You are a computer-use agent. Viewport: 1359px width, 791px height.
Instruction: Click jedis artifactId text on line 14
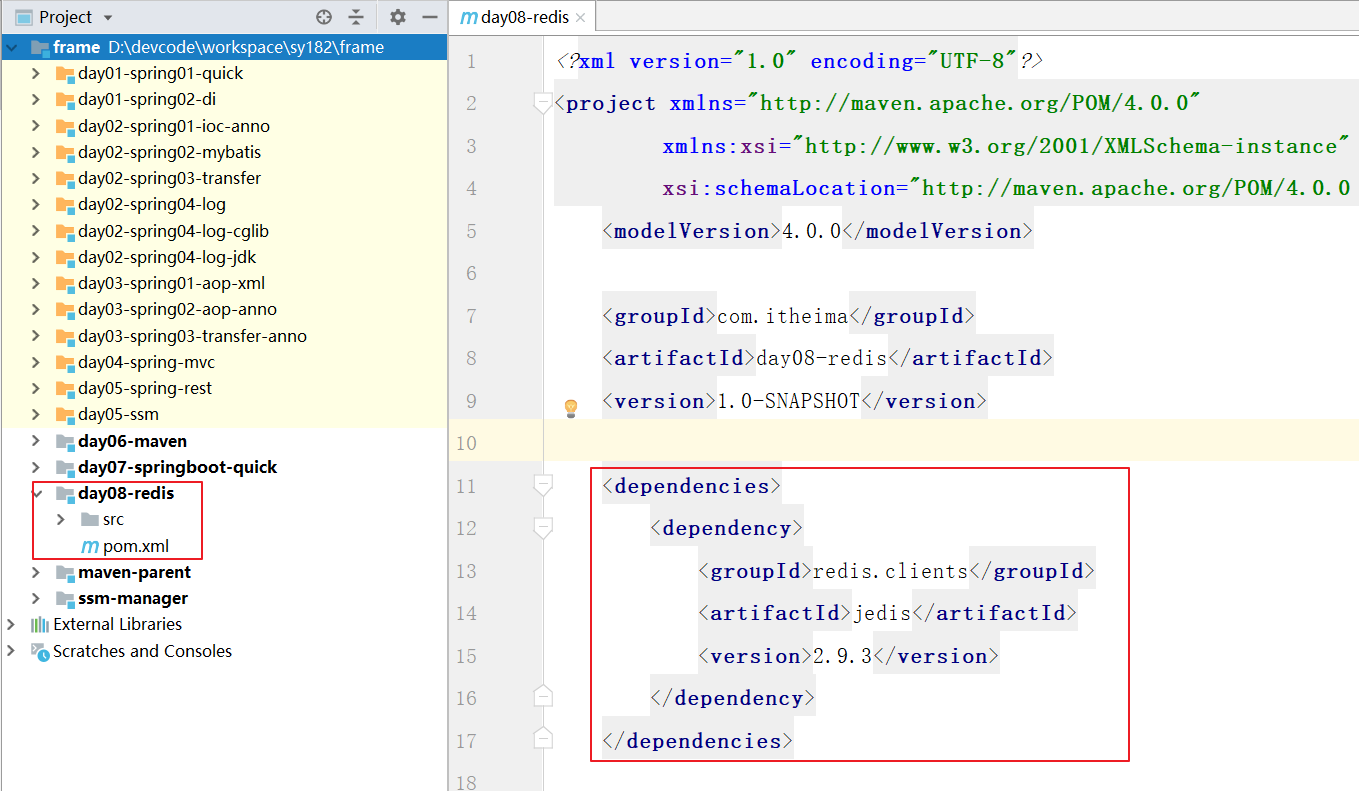coord(882,613)
